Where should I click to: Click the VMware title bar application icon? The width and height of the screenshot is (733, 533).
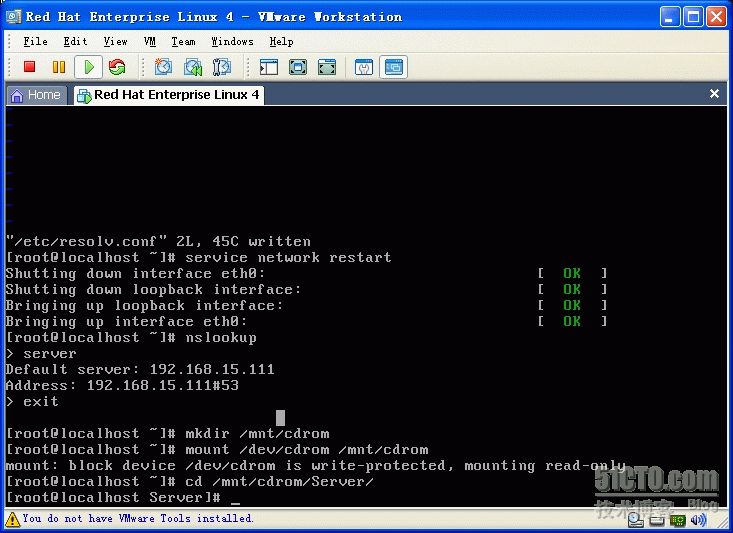click(x=13, y=17)
